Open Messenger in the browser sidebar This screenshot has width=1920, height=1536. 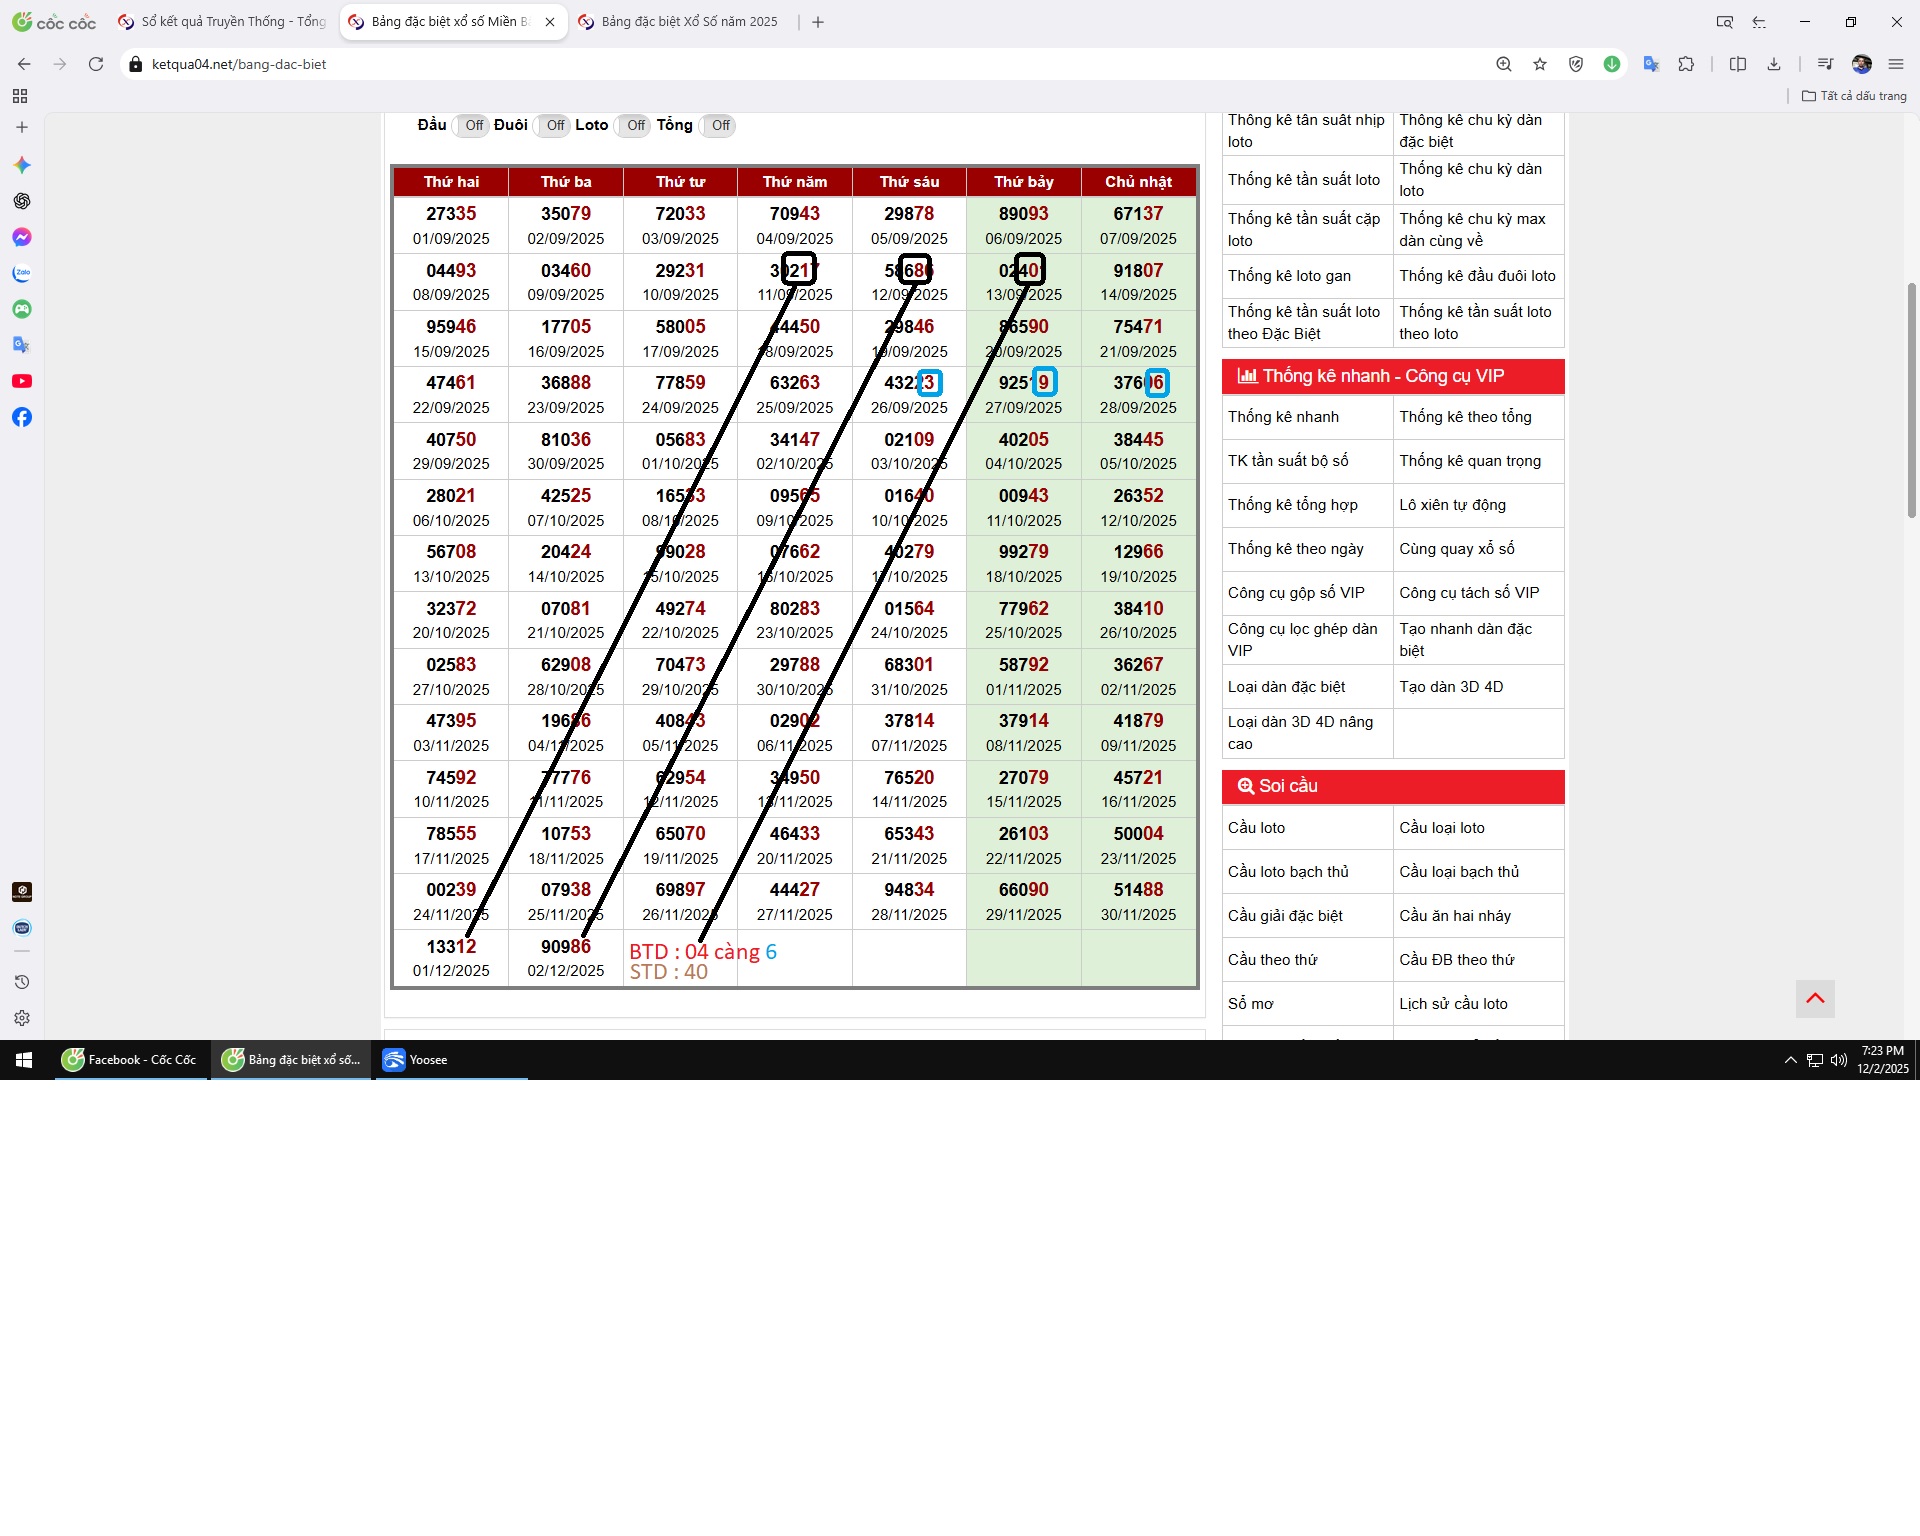[22, 237]
